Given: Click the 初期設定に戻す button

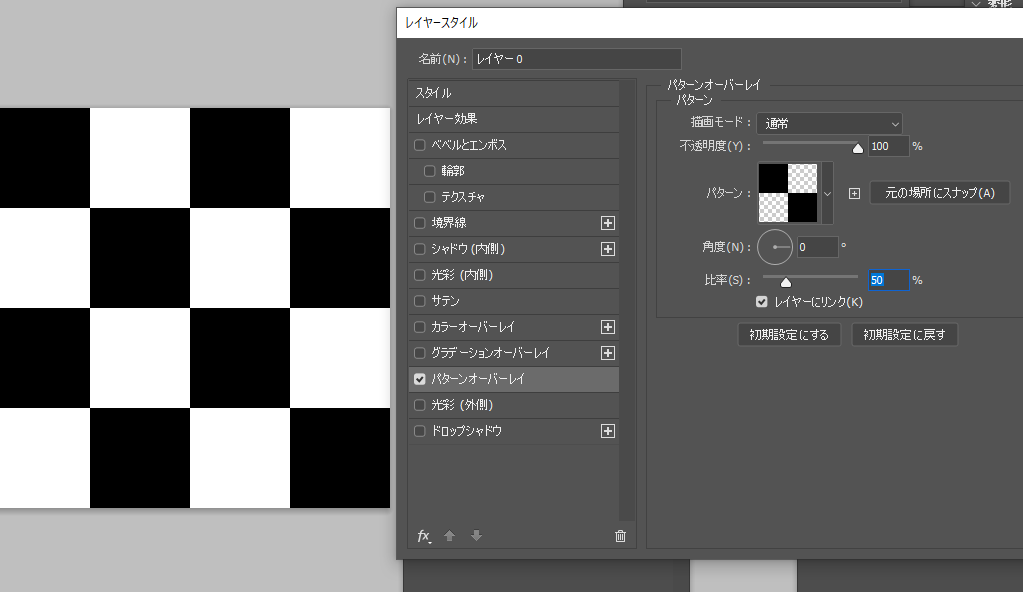Looking at the screenshot, I should point(905,335).
